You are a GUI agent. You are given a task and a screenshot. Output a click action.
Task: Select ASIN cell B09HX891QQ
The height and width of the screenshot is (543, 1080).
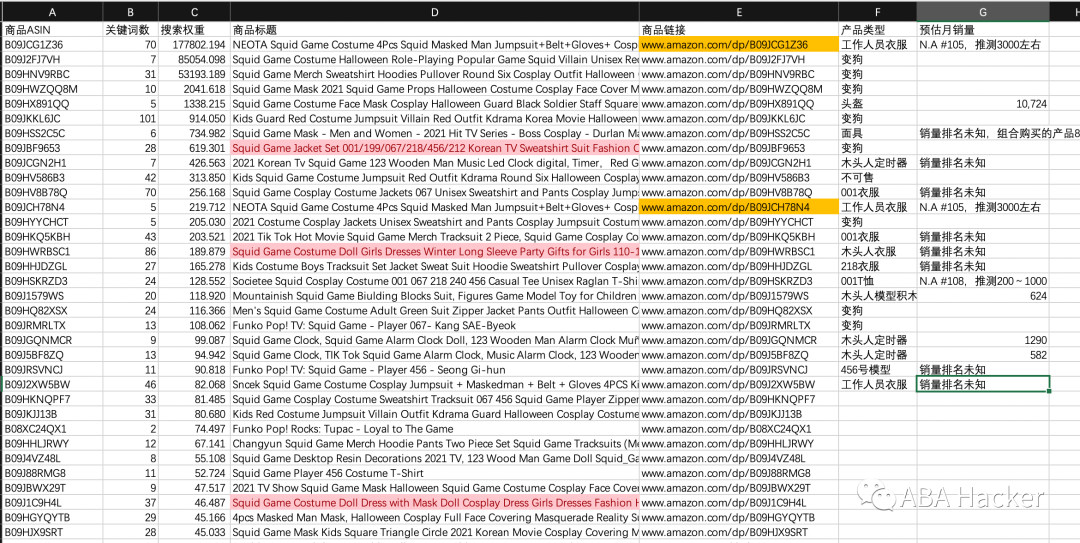(x=52, y=104)
